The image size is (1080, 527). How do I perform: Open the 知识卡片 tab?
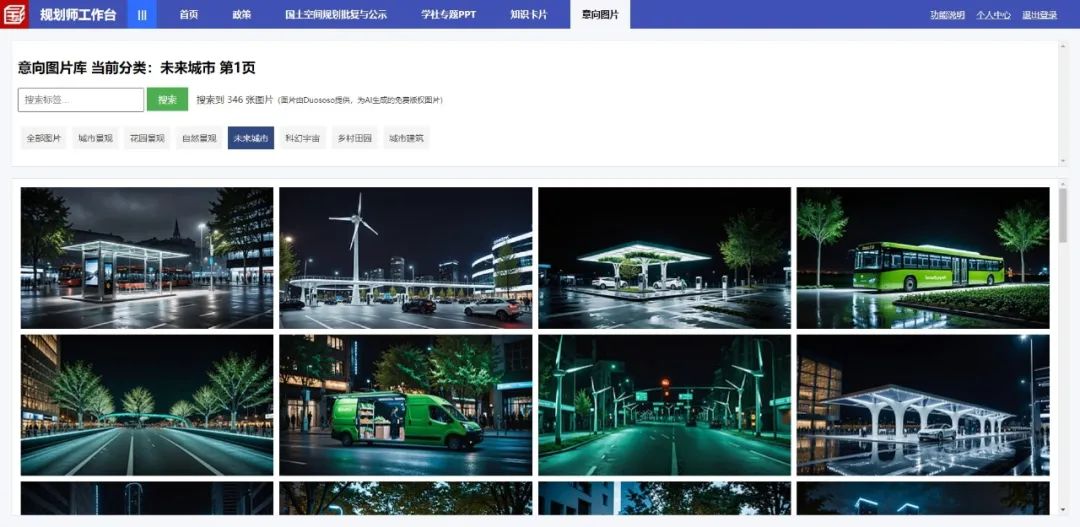coord(528,14)
